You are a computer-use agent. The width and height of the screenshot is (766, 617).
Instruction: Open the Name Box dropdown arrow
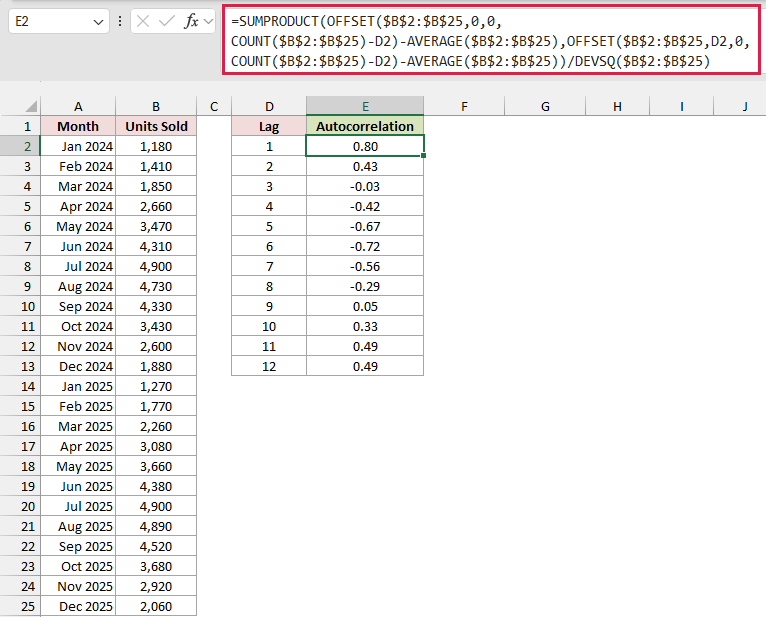tap(98, 22)
